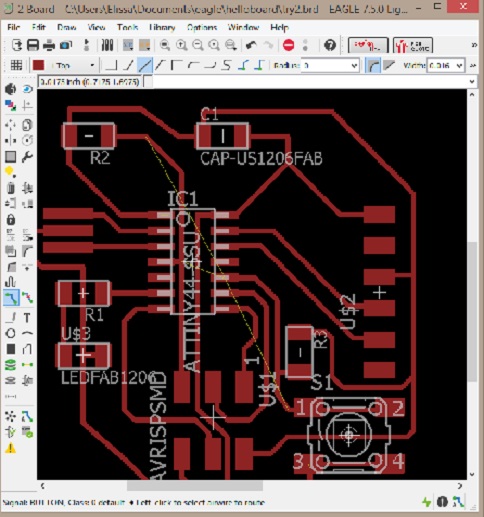Select the green Via tool
484x517 pixels.
coord(10,365)
